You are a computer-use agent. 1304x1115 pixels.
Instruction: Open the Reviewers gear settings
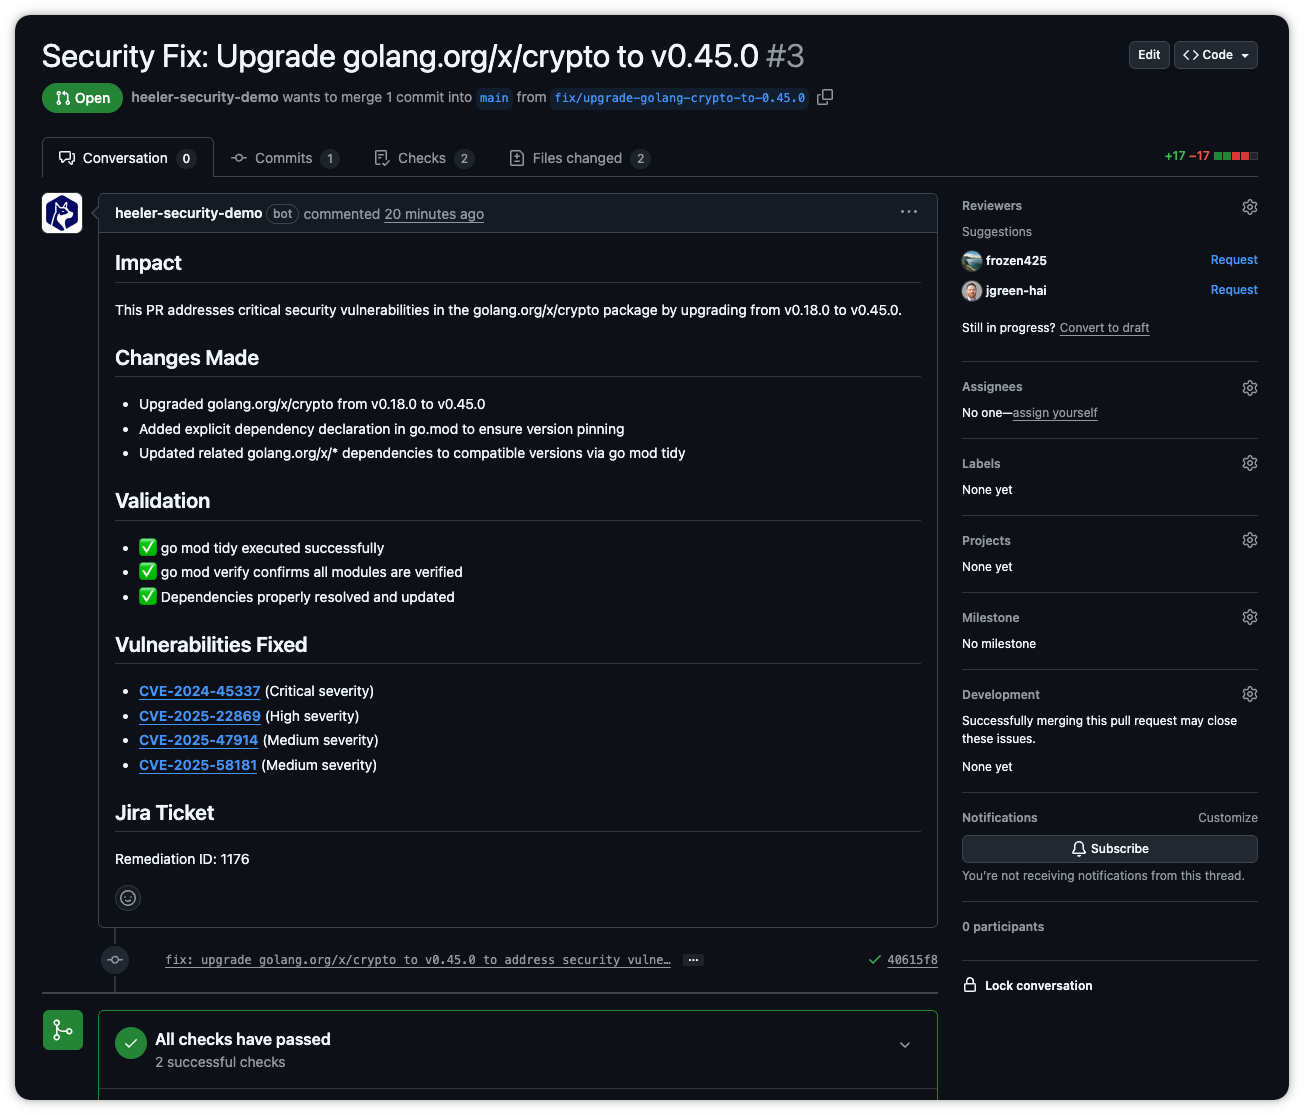pyautogui.click(x=1249, y=207)
